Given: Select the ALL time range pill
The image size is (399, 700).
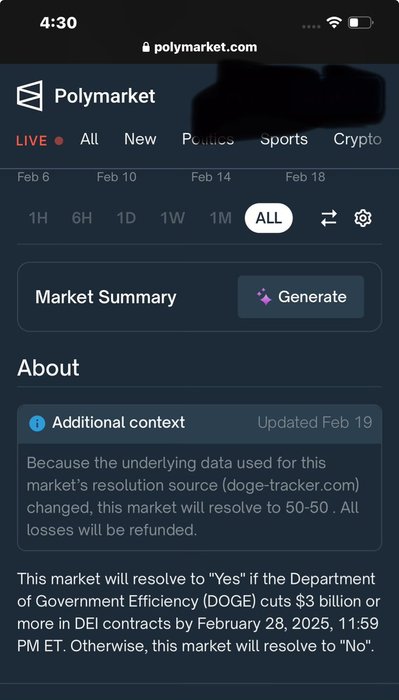Looking at the screenshot, I should pyautogui.click(x=269, y=218).
